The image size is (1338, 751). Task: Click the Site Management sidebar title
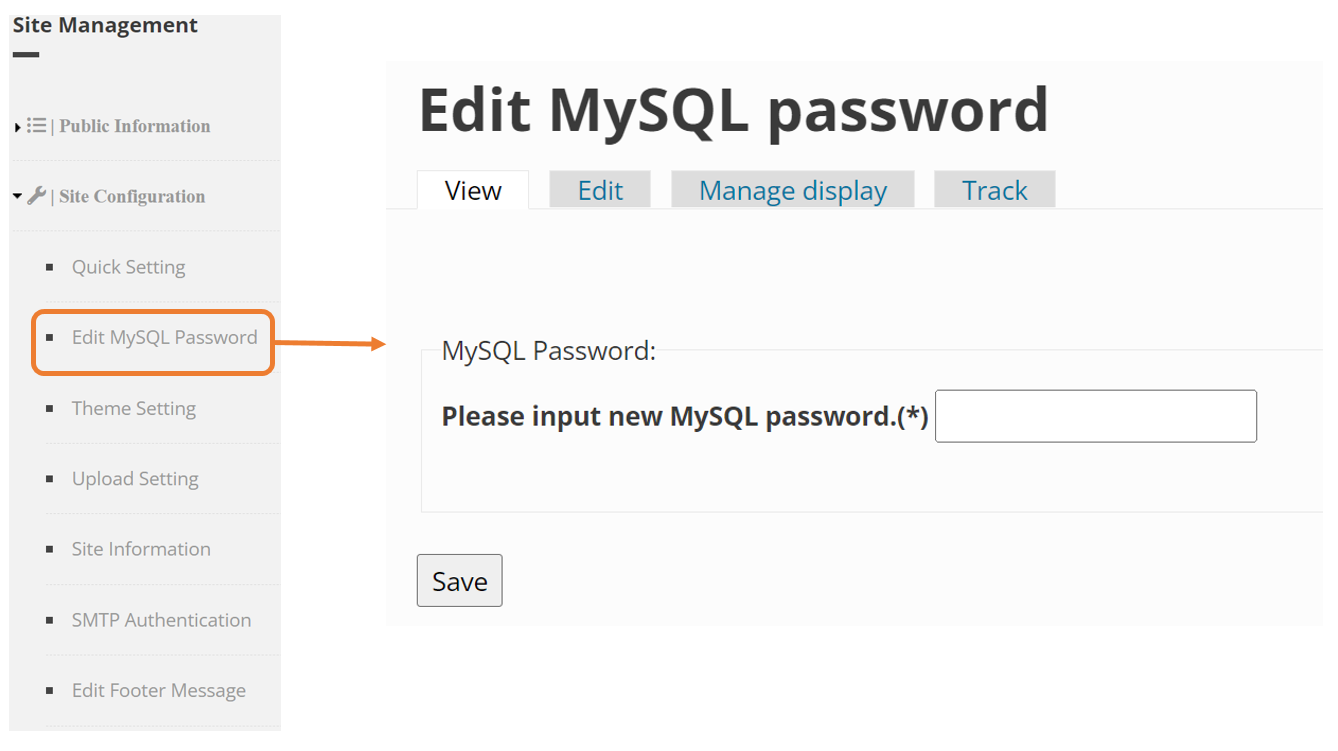pos(105,25)
